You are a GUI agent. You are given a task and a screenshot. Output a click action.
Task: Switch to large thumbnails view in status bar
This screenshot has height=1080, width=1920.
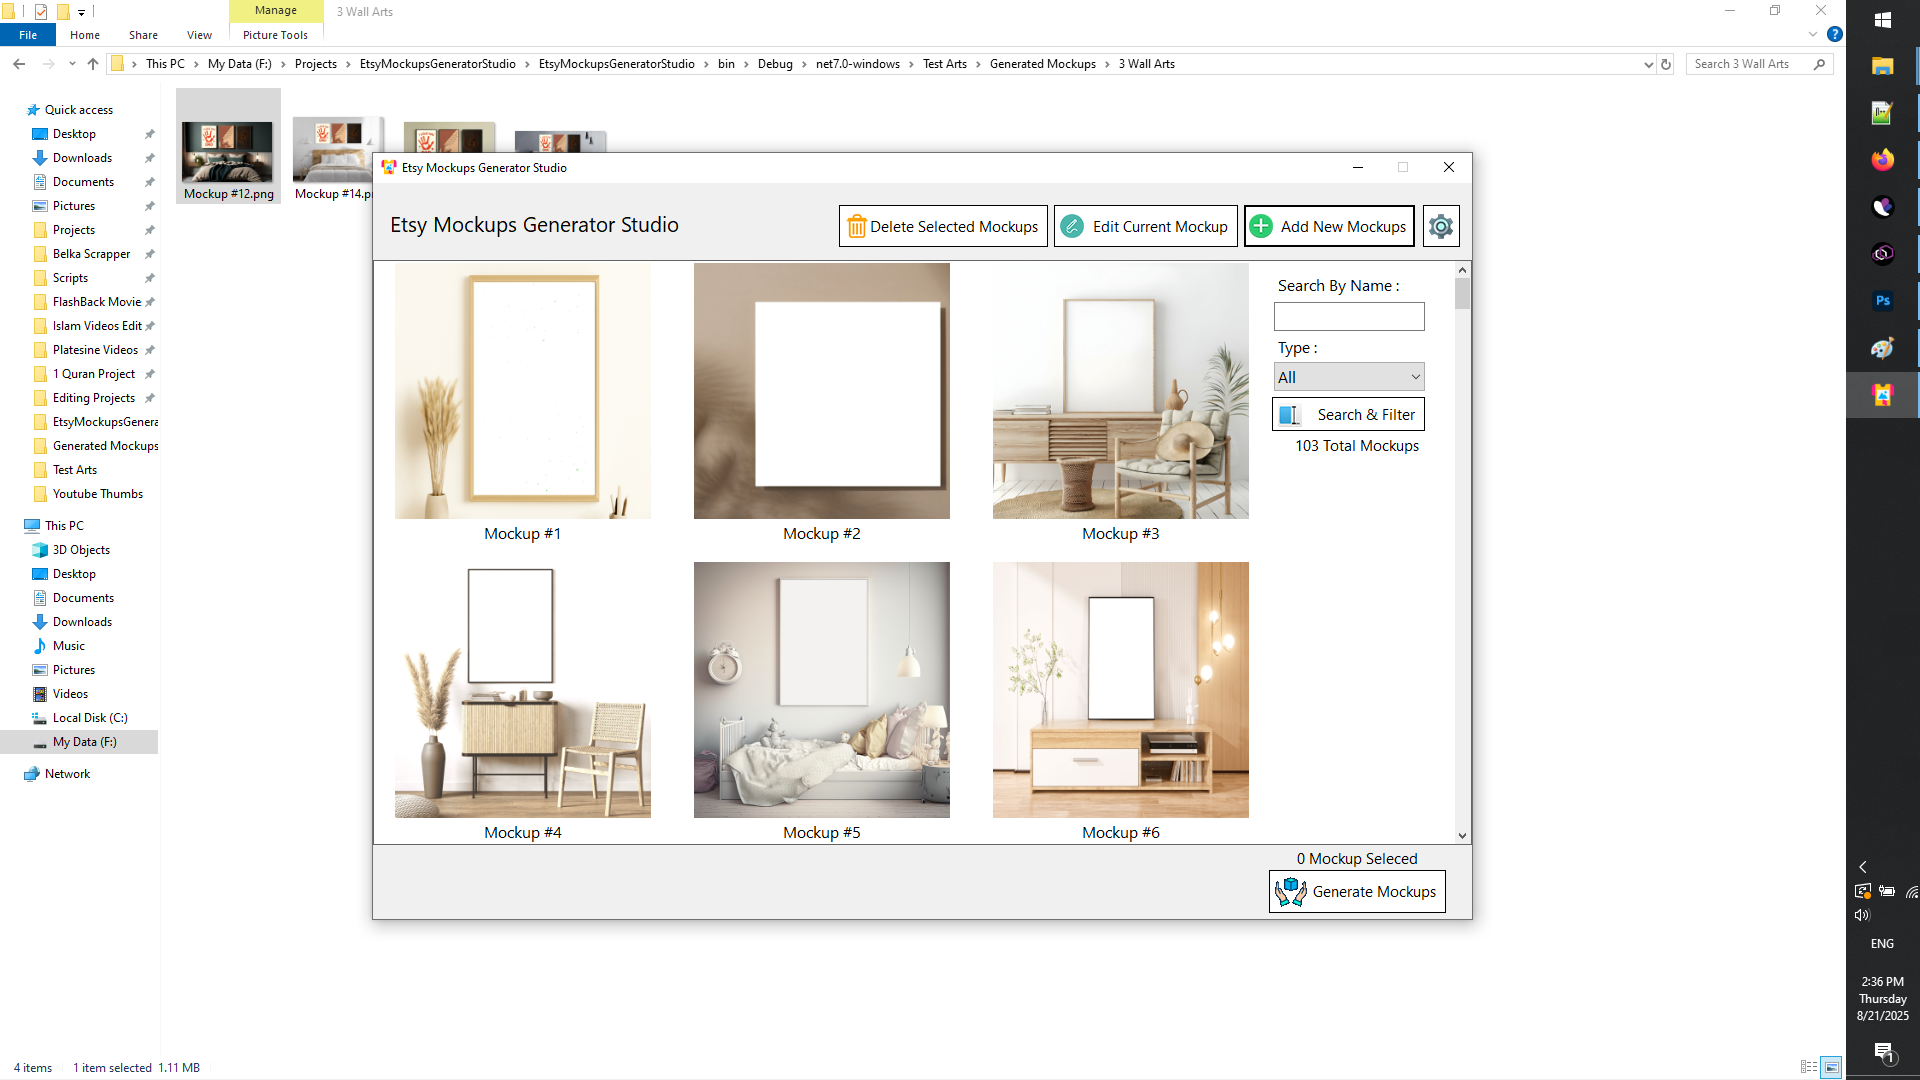1833,1067
